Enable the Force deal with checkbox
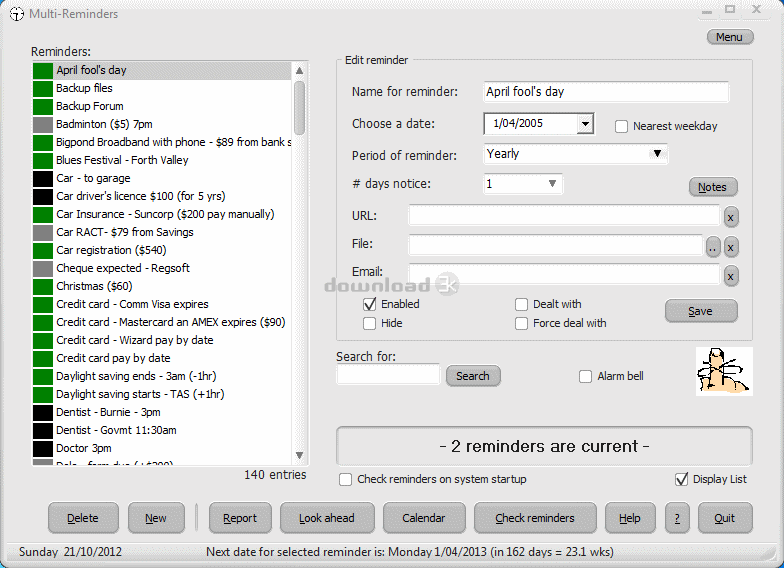Image resolution: width=784 pixels, height=568 pixels. (522, 324)
